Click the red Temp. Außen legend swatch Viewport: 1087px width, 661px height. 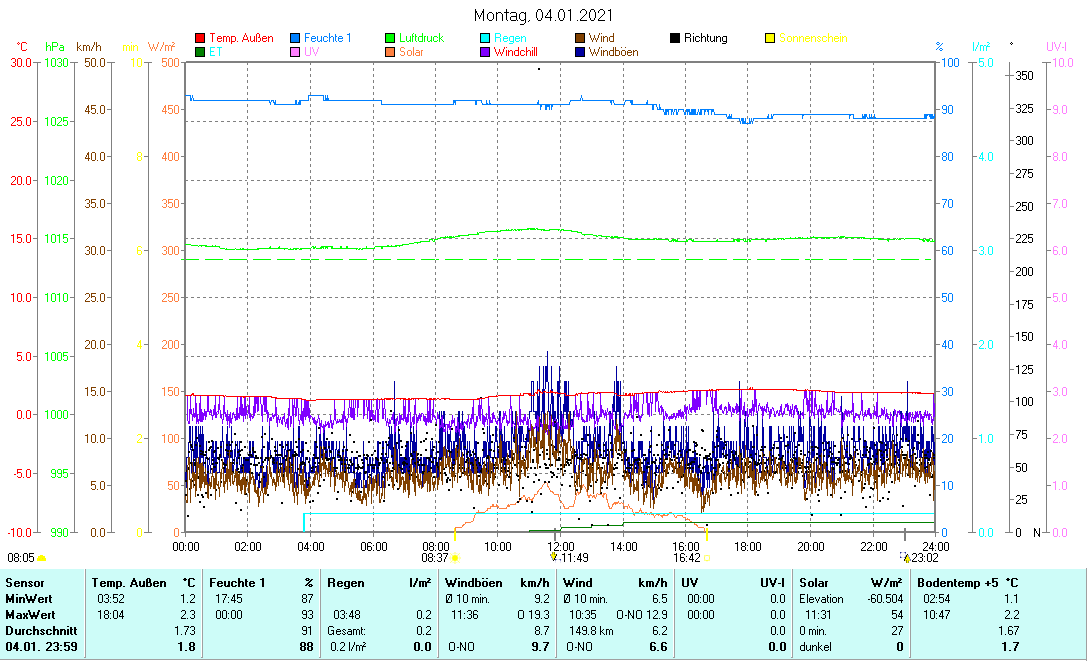click(x=200, y=39)
